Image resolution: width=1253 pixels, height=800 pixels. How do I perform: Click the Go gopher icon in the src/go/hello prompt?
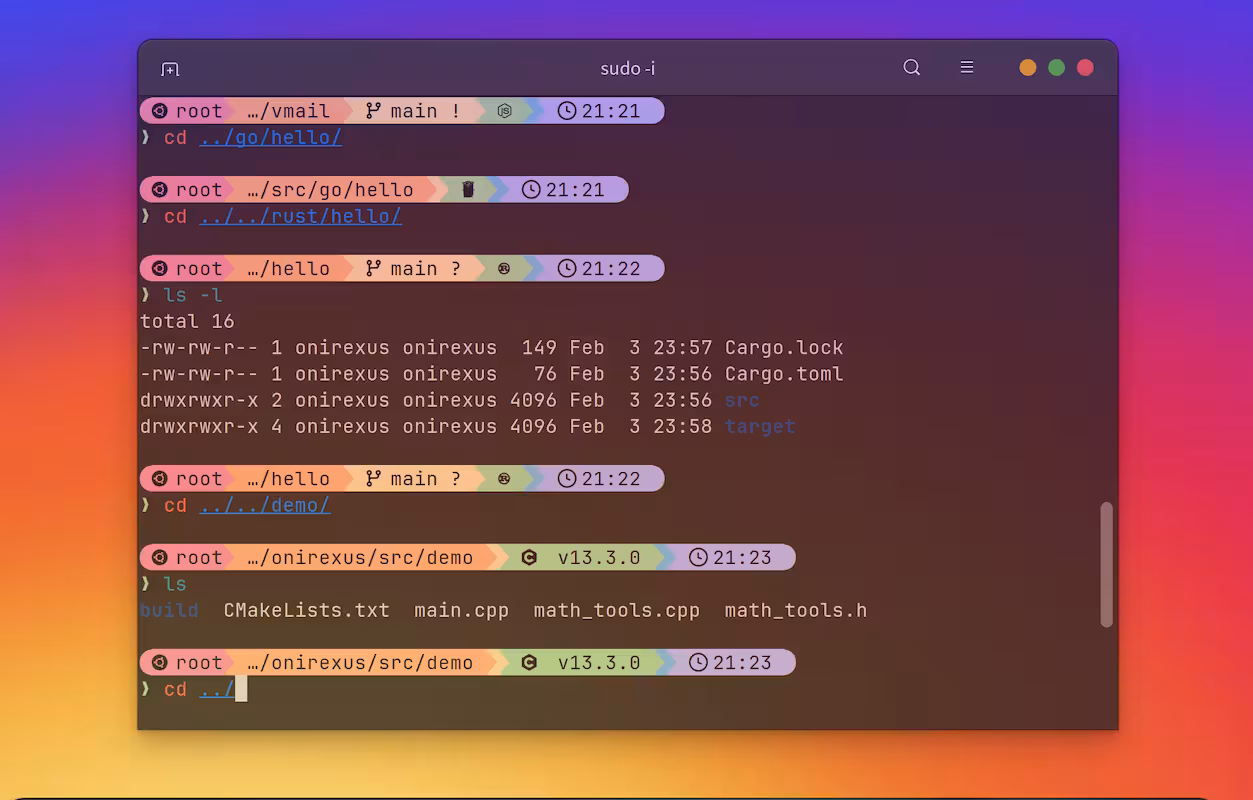[468, 190]
